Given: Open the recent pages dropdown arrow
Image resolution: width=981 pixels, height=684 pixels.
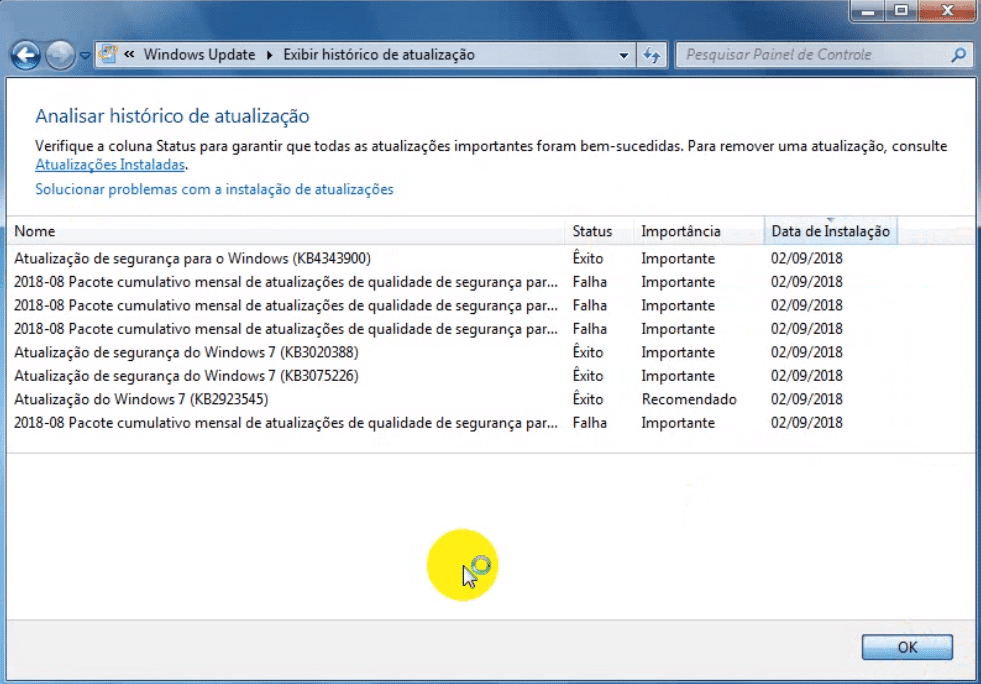Looking at the screenshot, I should (84, 56).
